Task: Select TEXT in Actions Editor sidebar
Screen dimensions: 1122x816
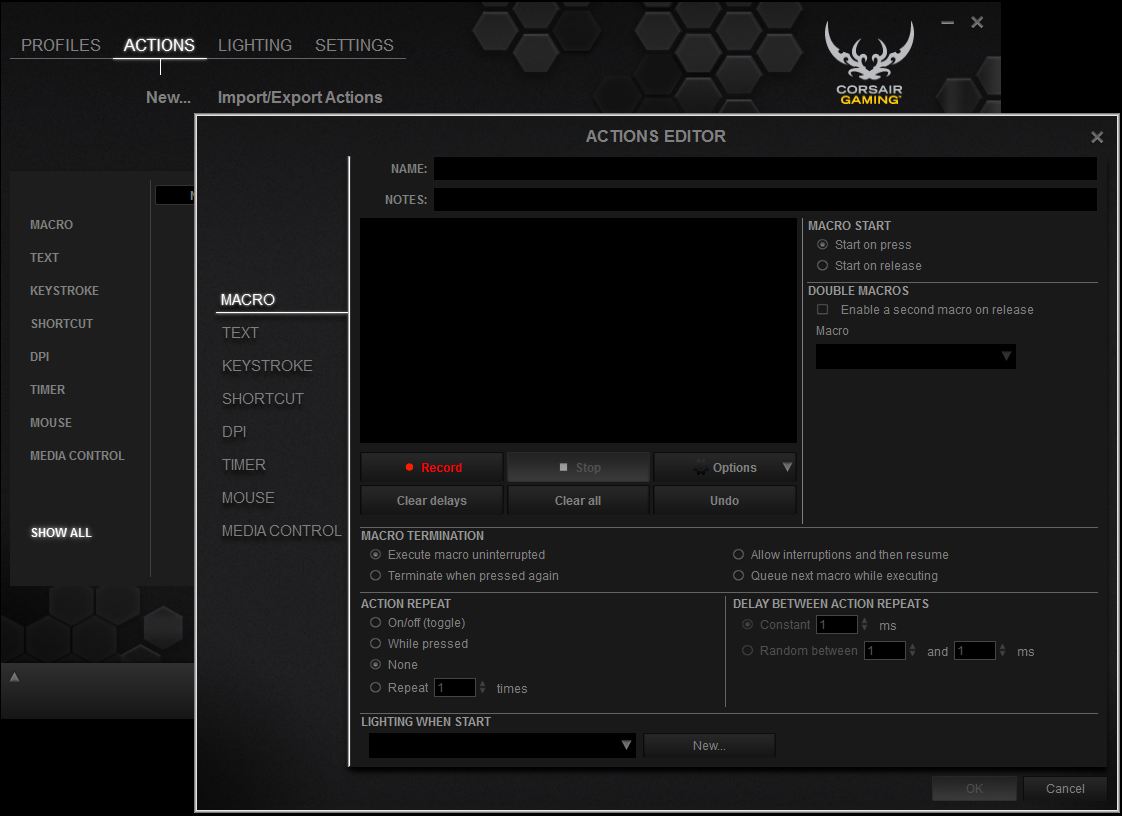Action: pos(240,333)
